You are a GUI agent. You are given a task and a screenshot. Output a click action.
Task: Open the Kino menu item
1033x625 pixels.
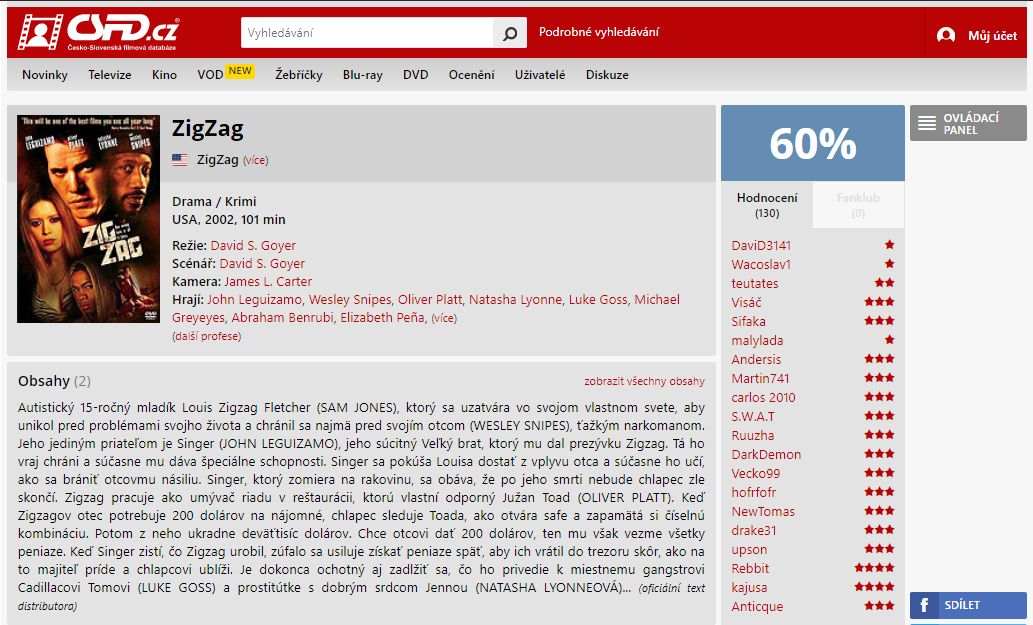164,74
